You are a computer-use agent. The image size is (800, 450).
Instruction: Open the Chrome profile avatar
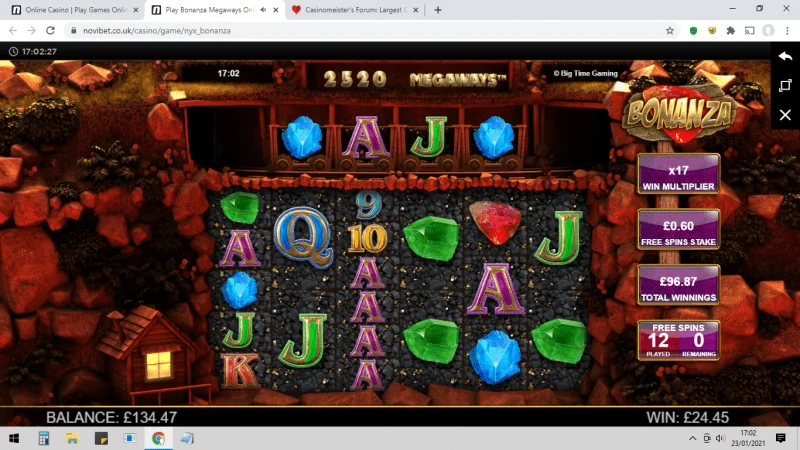click(x=768, y=31)
